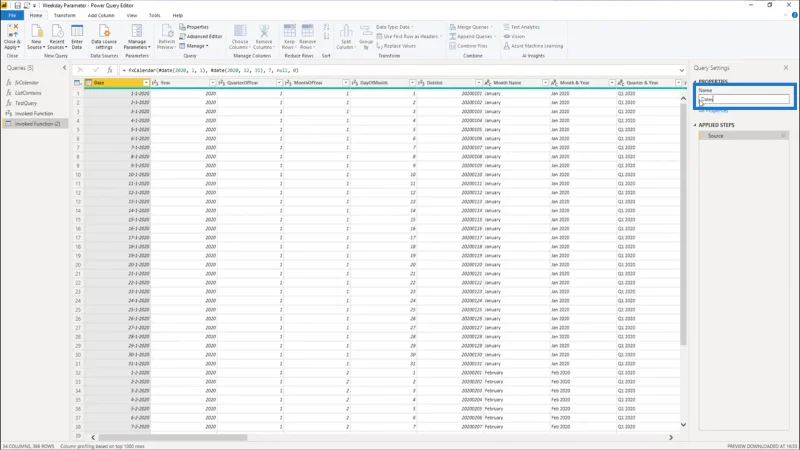800x450 pixels.
Task: Click Combine Files
Action: pos(468,46)
